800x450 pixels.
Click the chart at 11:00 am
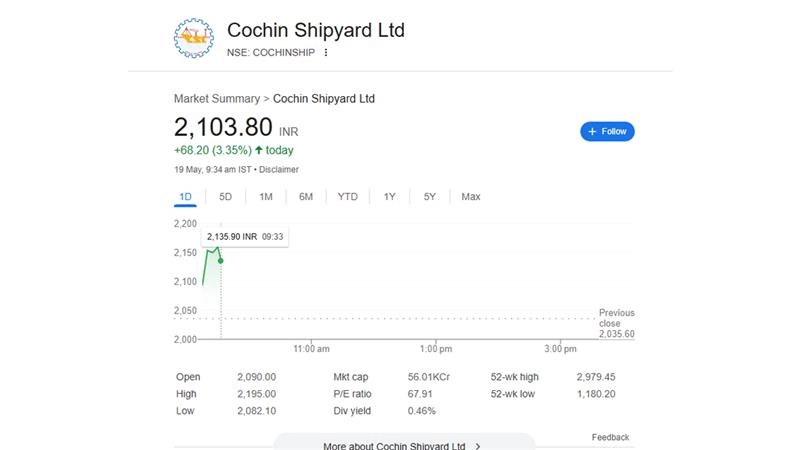click(311, 300)
